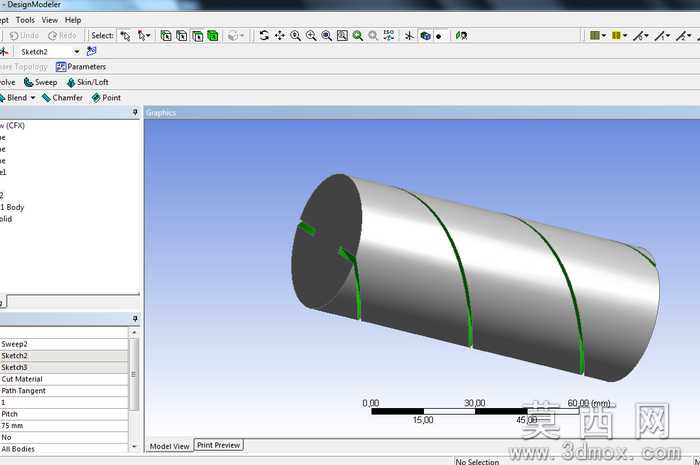Select the Rotate view tool

264,35
